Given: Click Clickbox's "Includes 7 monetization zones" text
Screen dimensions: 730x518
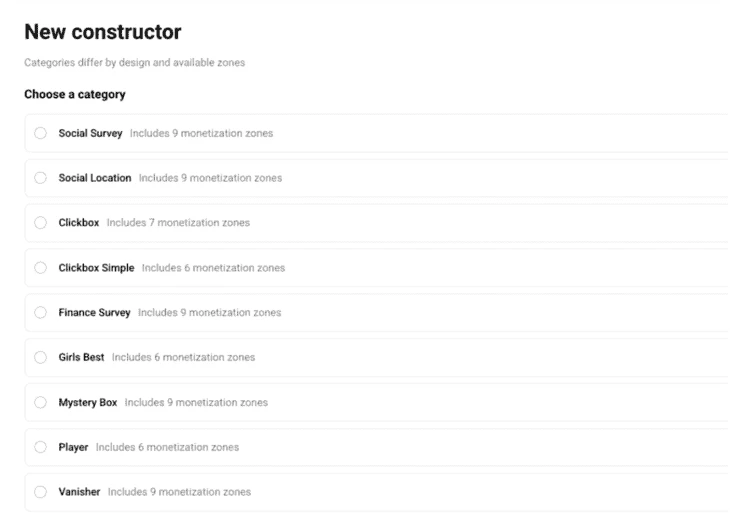Looking at the screenshot, I should pyautogui.click(x=178, y=223).
